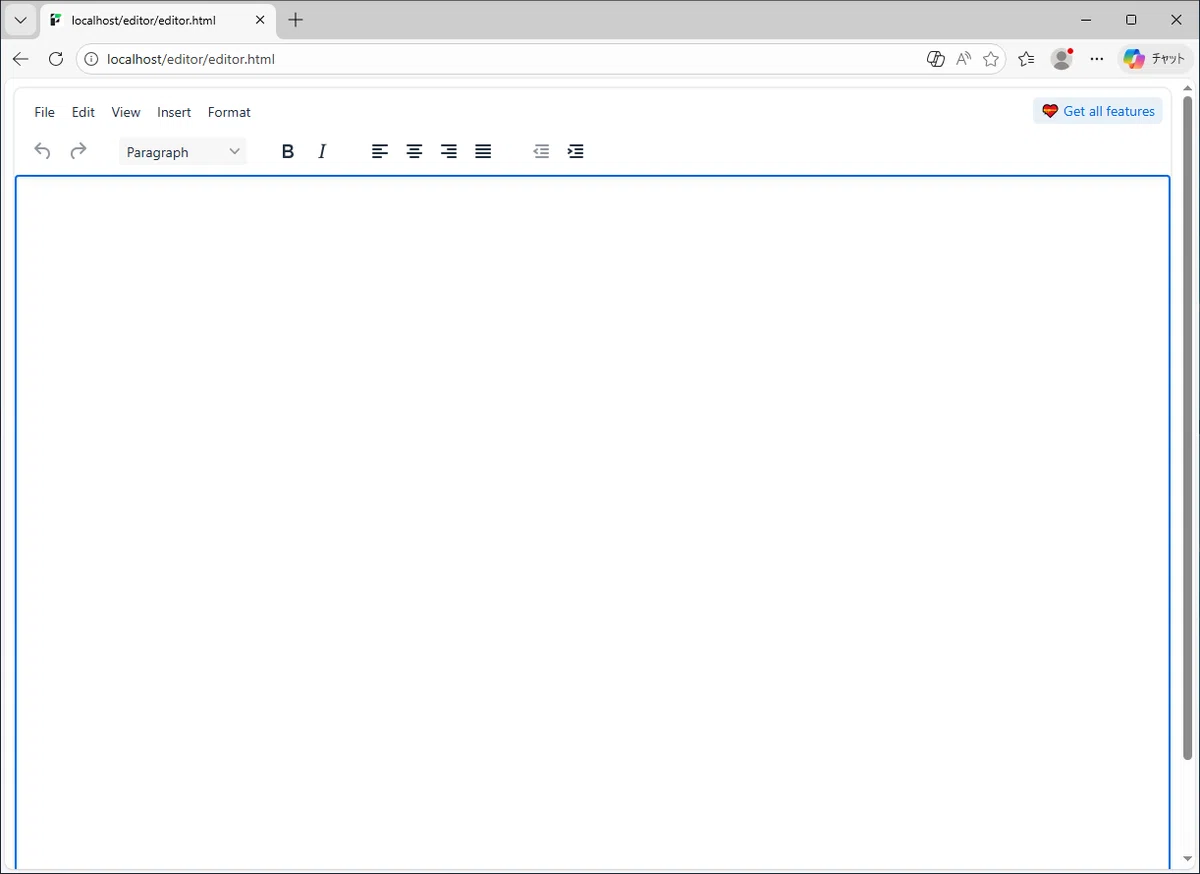Open a new browser tab
This screenshot has height=874, width=1200.
[x=296, y=20]
